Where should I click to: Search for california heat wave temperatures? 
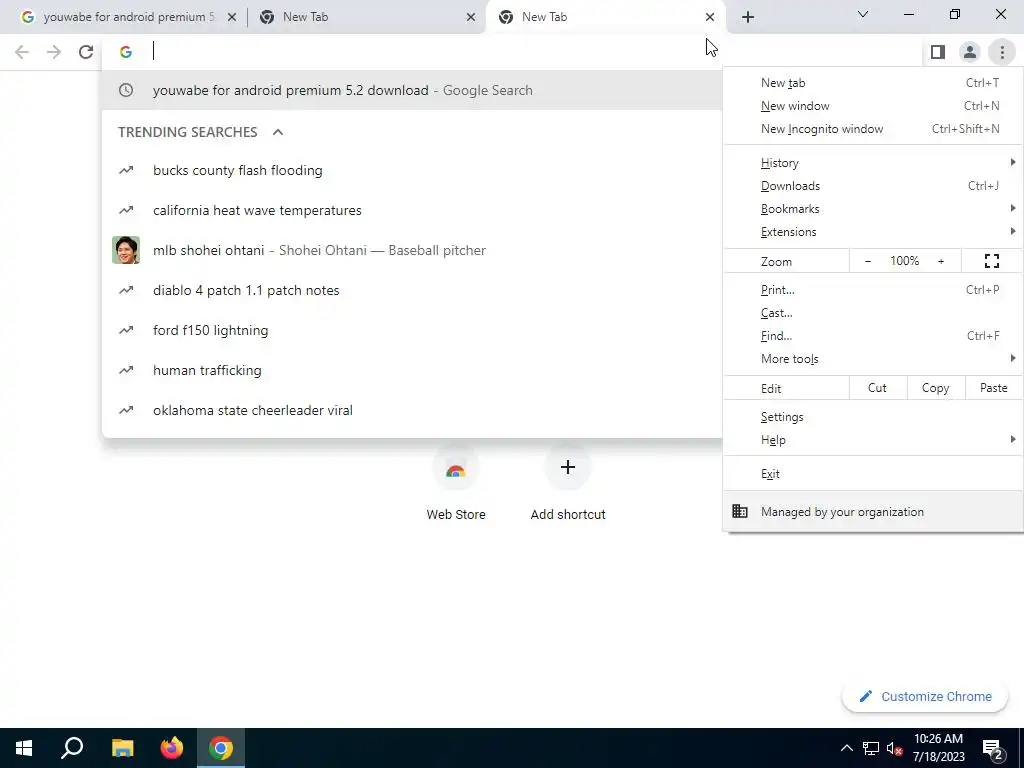[413, 210]
